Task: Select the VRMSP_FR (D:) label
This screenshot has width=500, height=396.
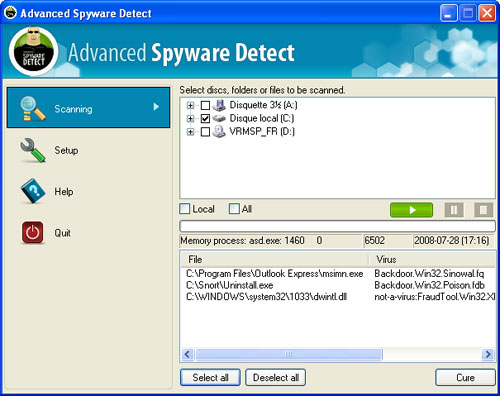Action: pos(262,132)
